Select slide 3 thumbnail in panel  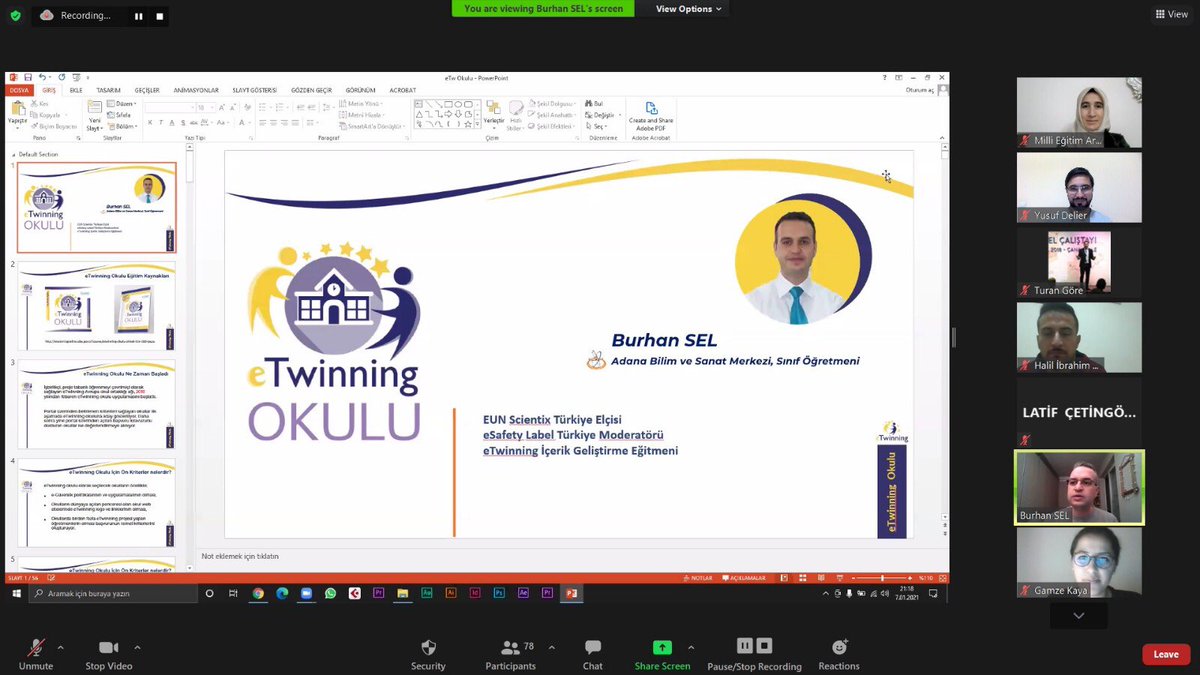click(x=96, y=404)
